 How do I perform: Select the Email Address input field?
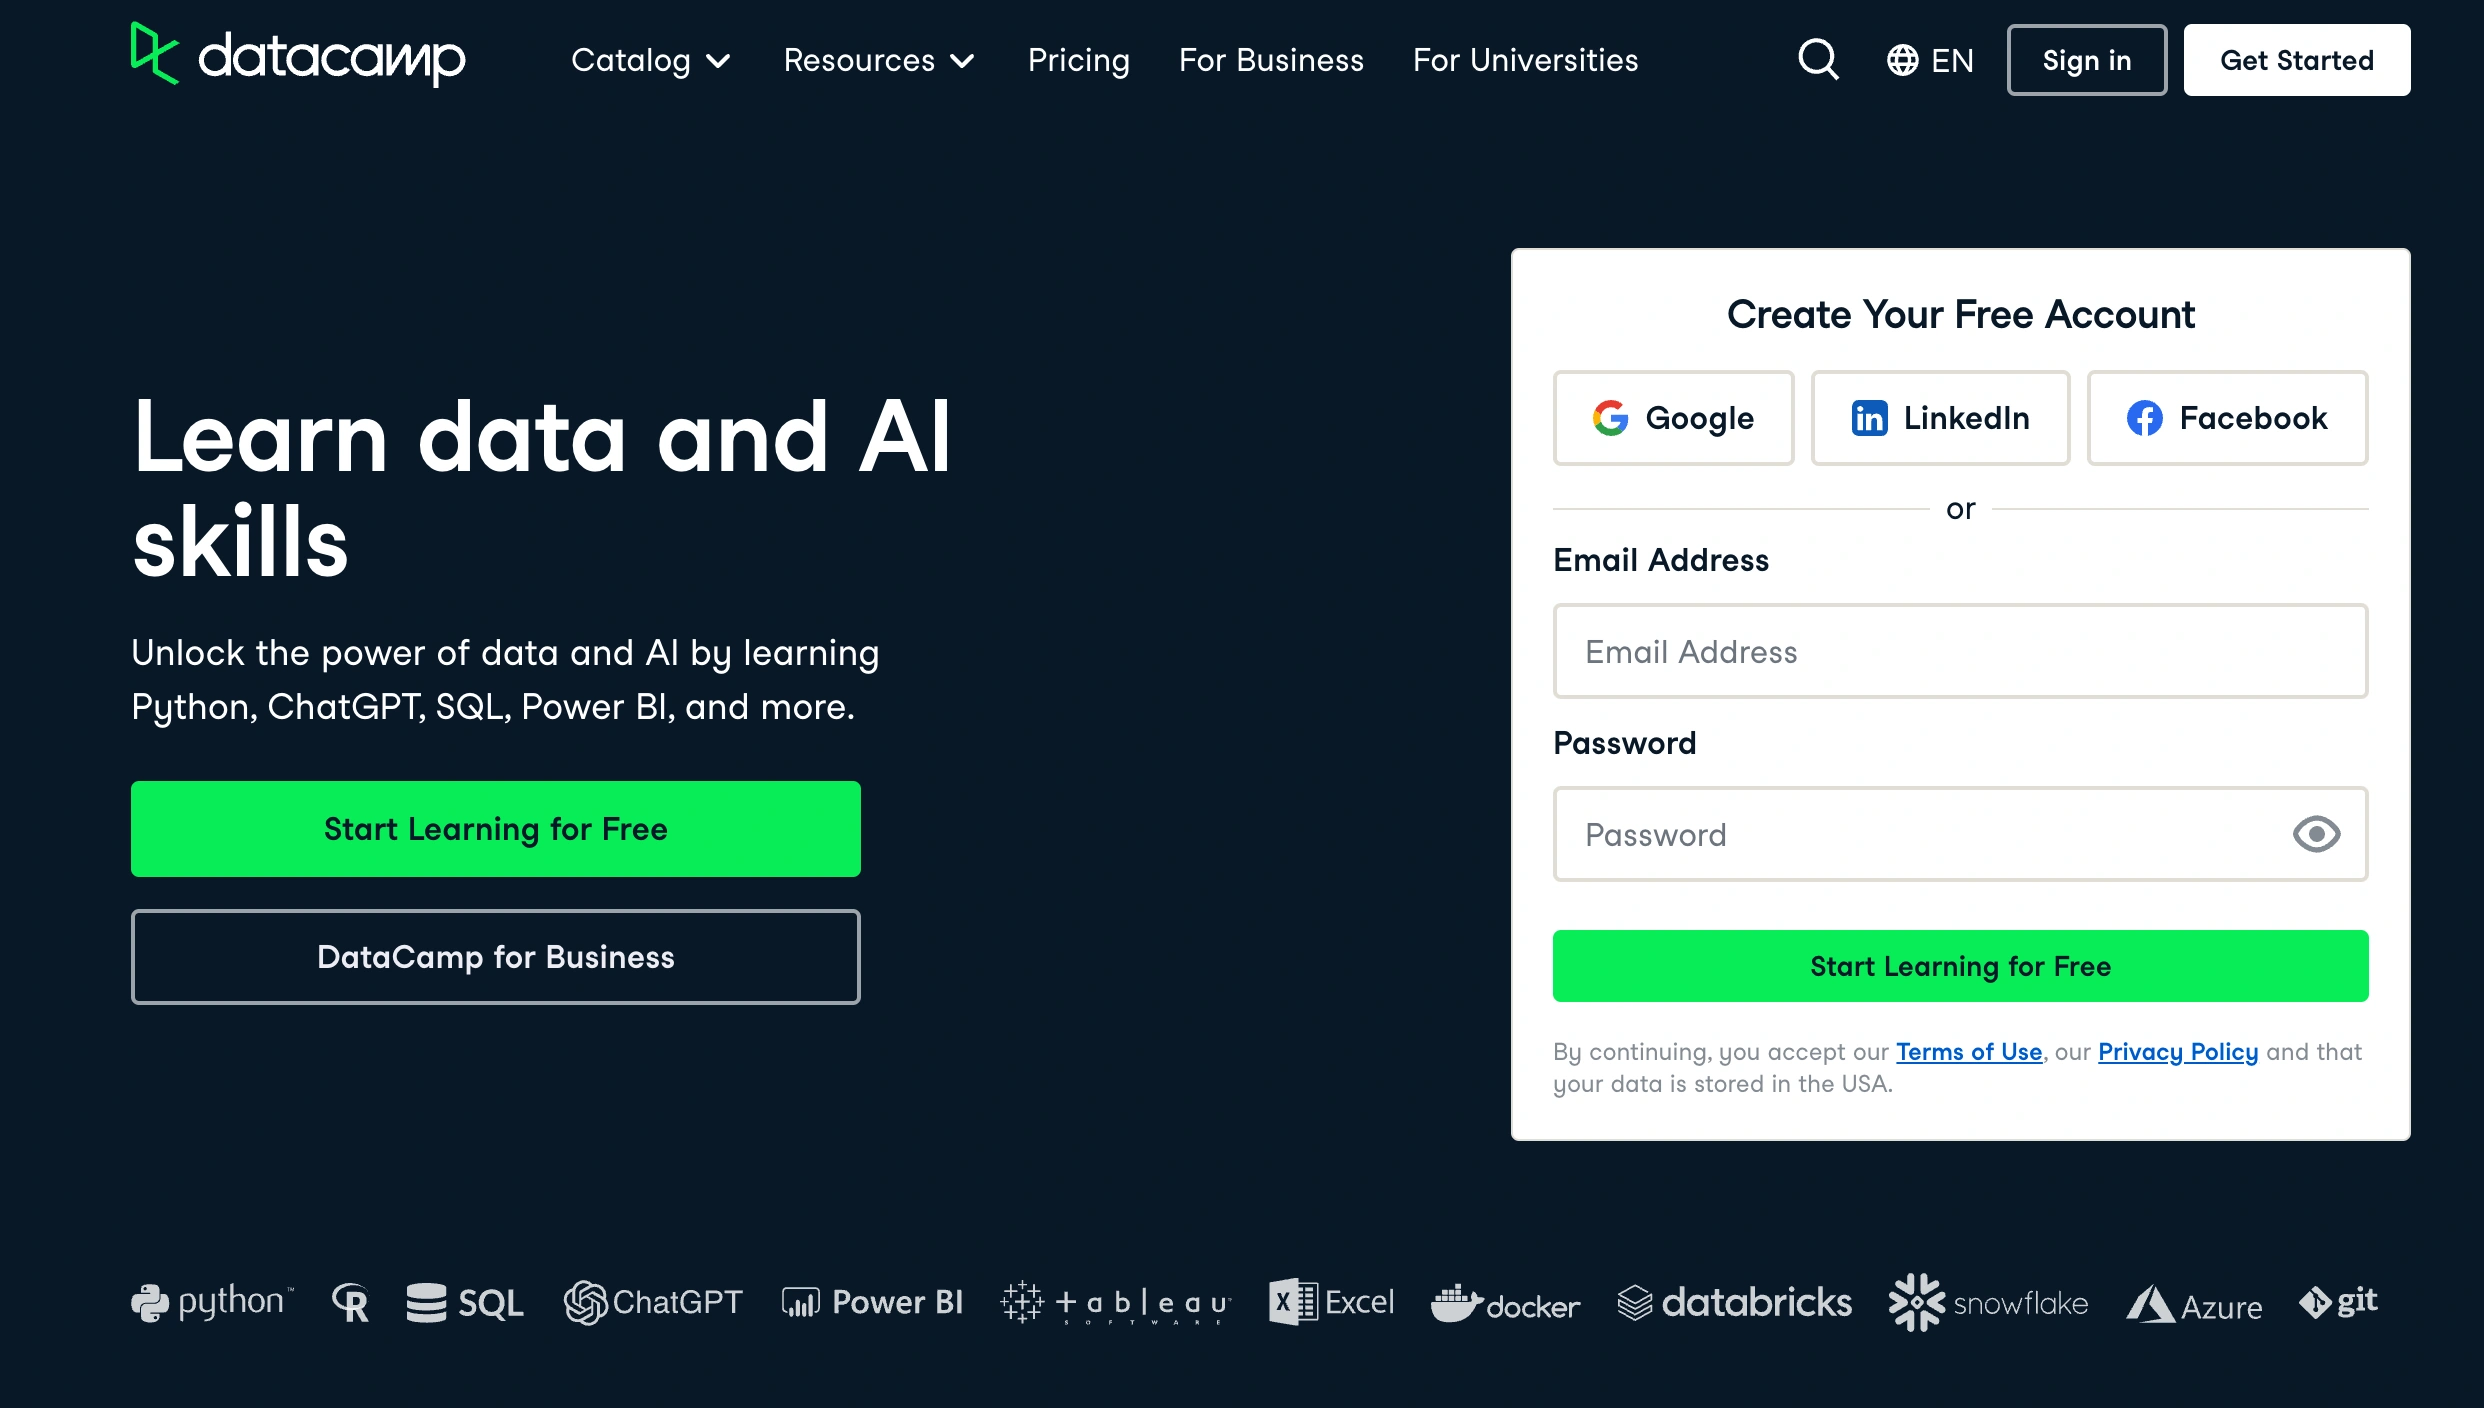pos(1960,650)
